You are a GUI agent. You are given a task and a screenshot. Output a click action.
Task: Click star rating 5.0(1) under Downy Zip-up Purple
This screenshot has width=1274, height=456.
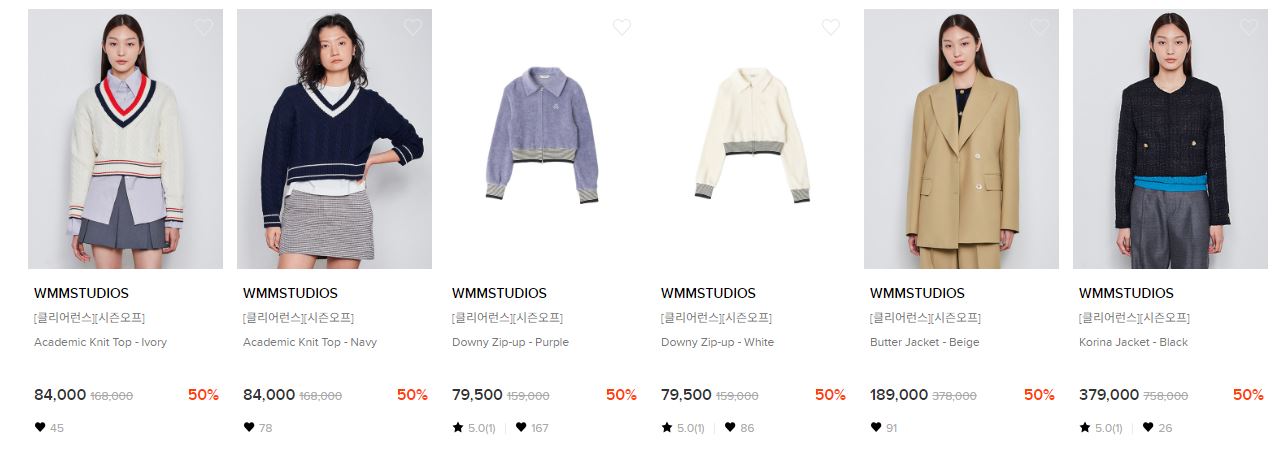[474, 428]
